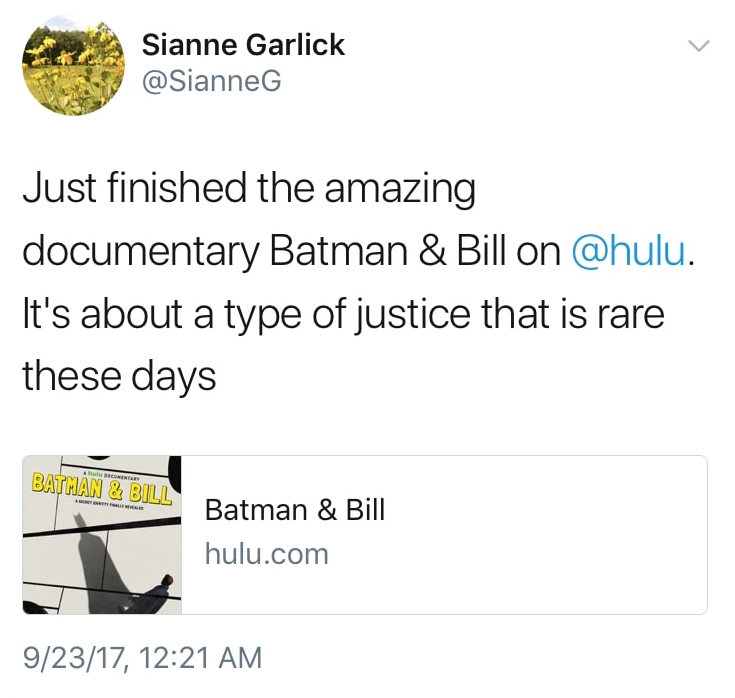The height and width of the screenshot is (698, 735).
Task: Click the poster's shadowed figure feet area
Action: pos(152,599)
